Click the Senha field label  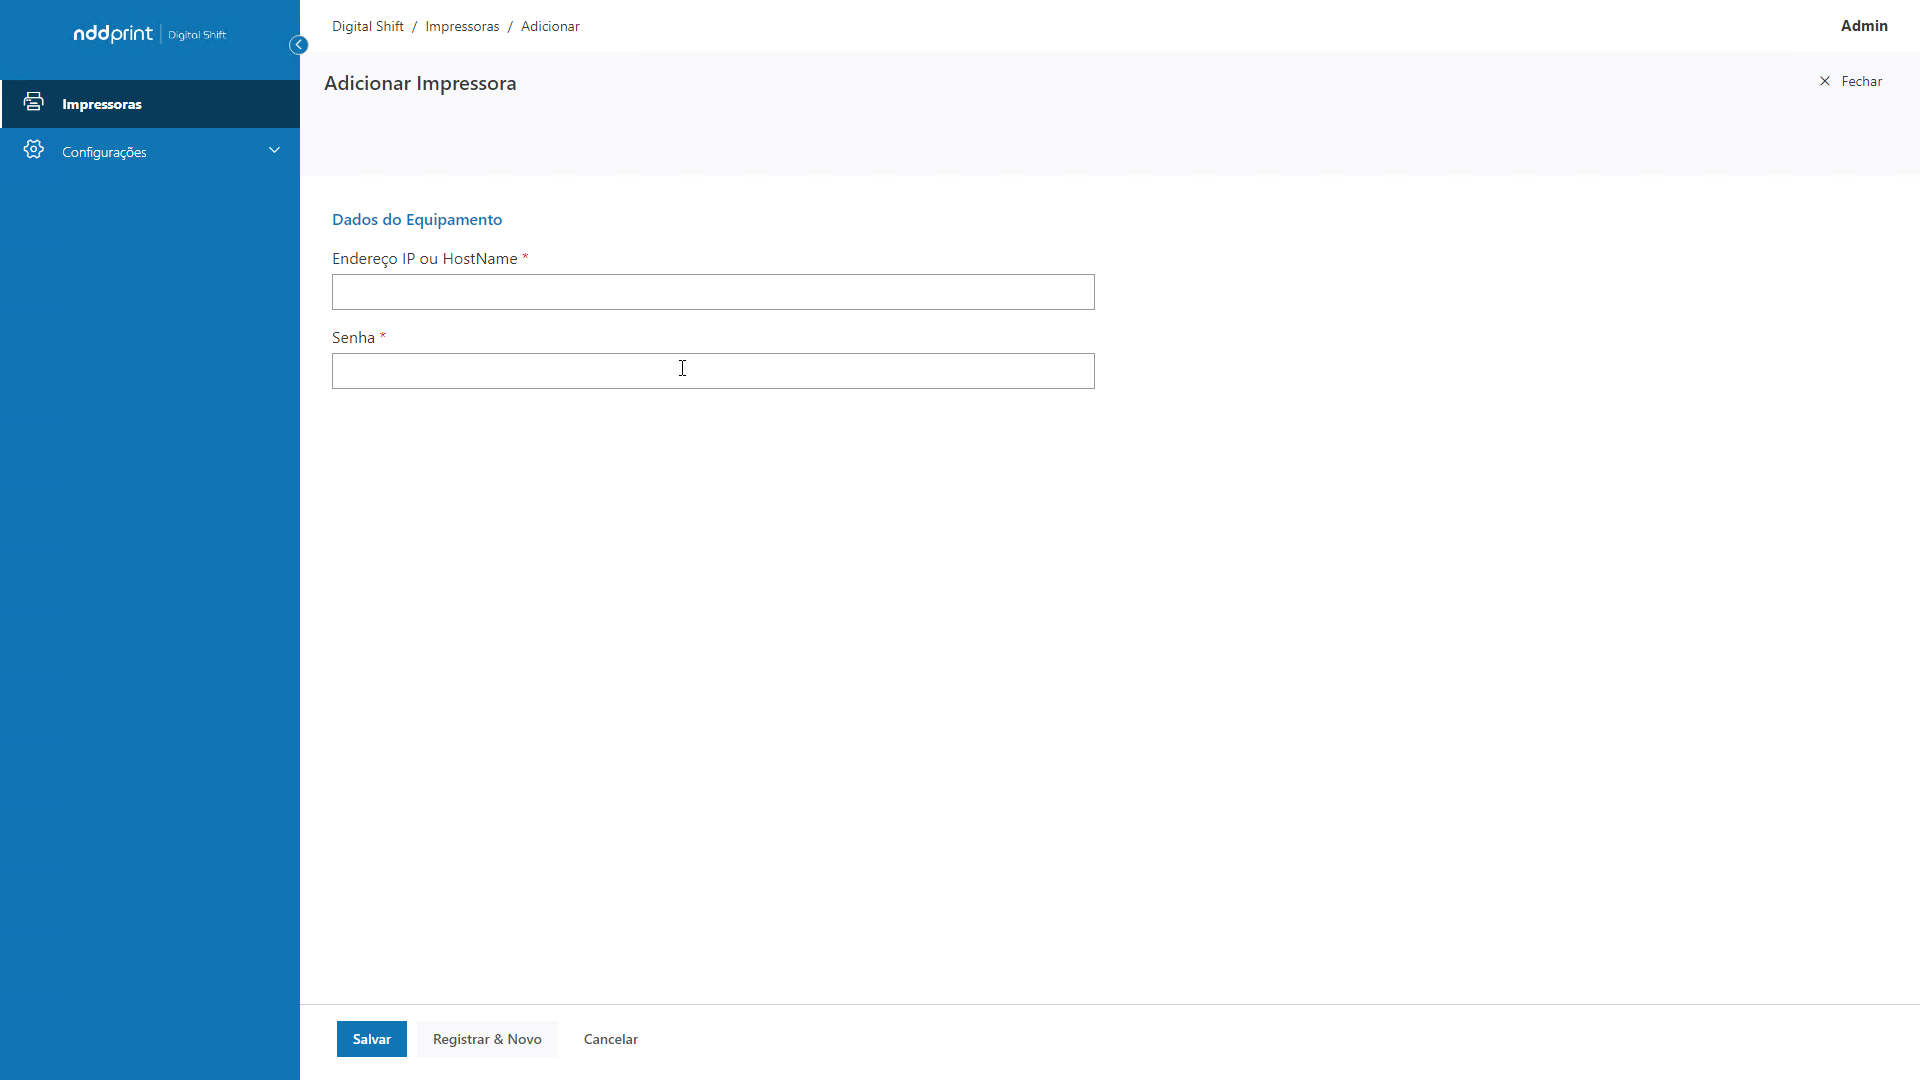pyautogui.click(x=353, y=338)
